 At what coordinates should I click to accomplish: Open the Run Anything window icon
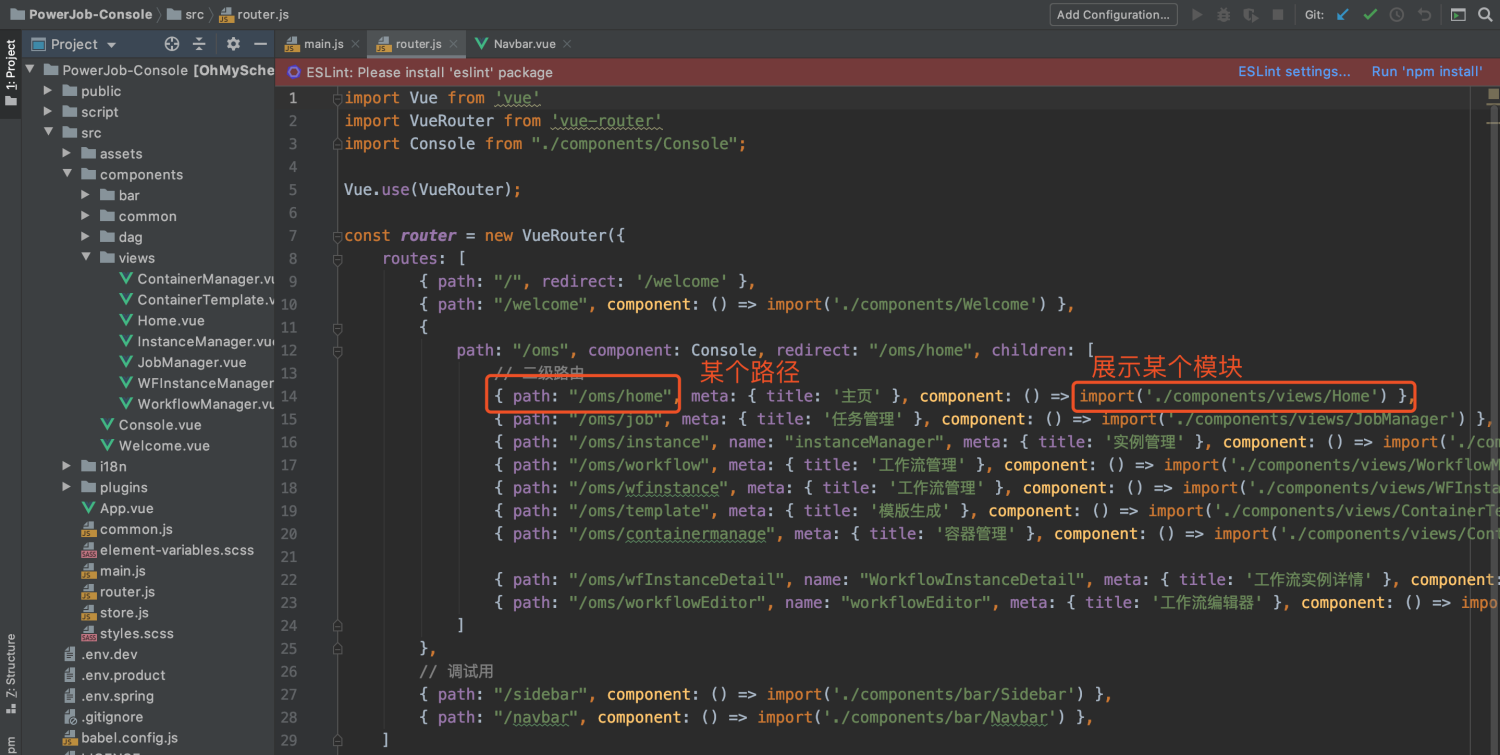(x=1458, y=15)
